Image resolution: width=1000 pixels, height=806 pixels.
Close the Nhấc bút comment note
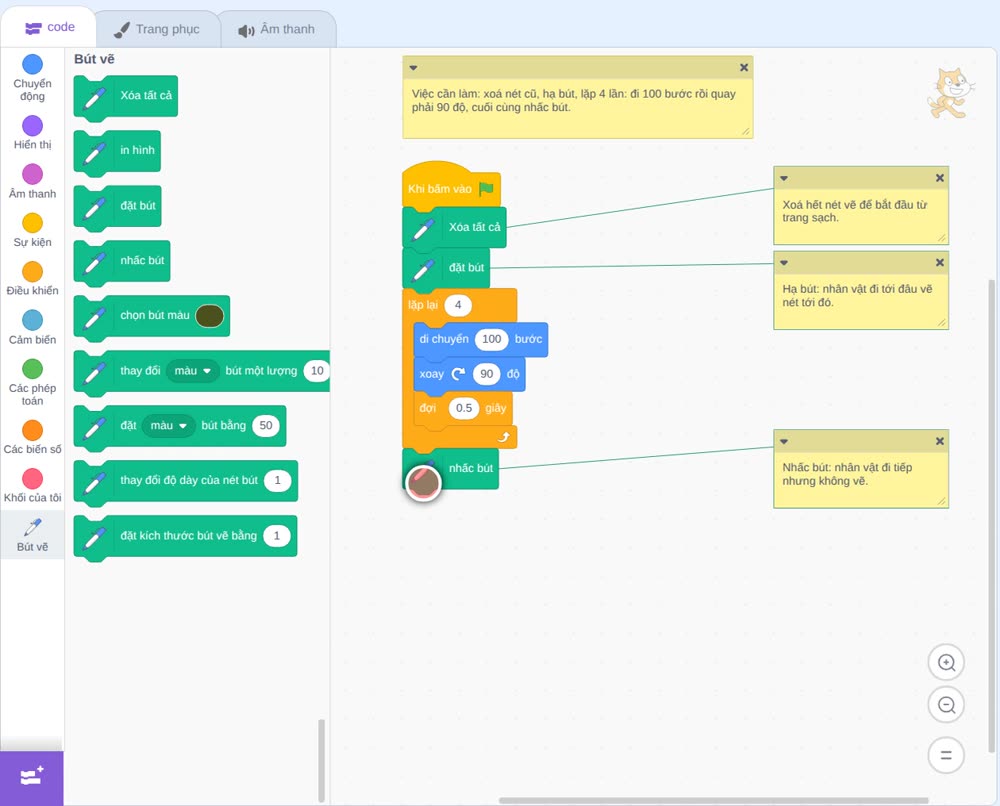[939, 441]
